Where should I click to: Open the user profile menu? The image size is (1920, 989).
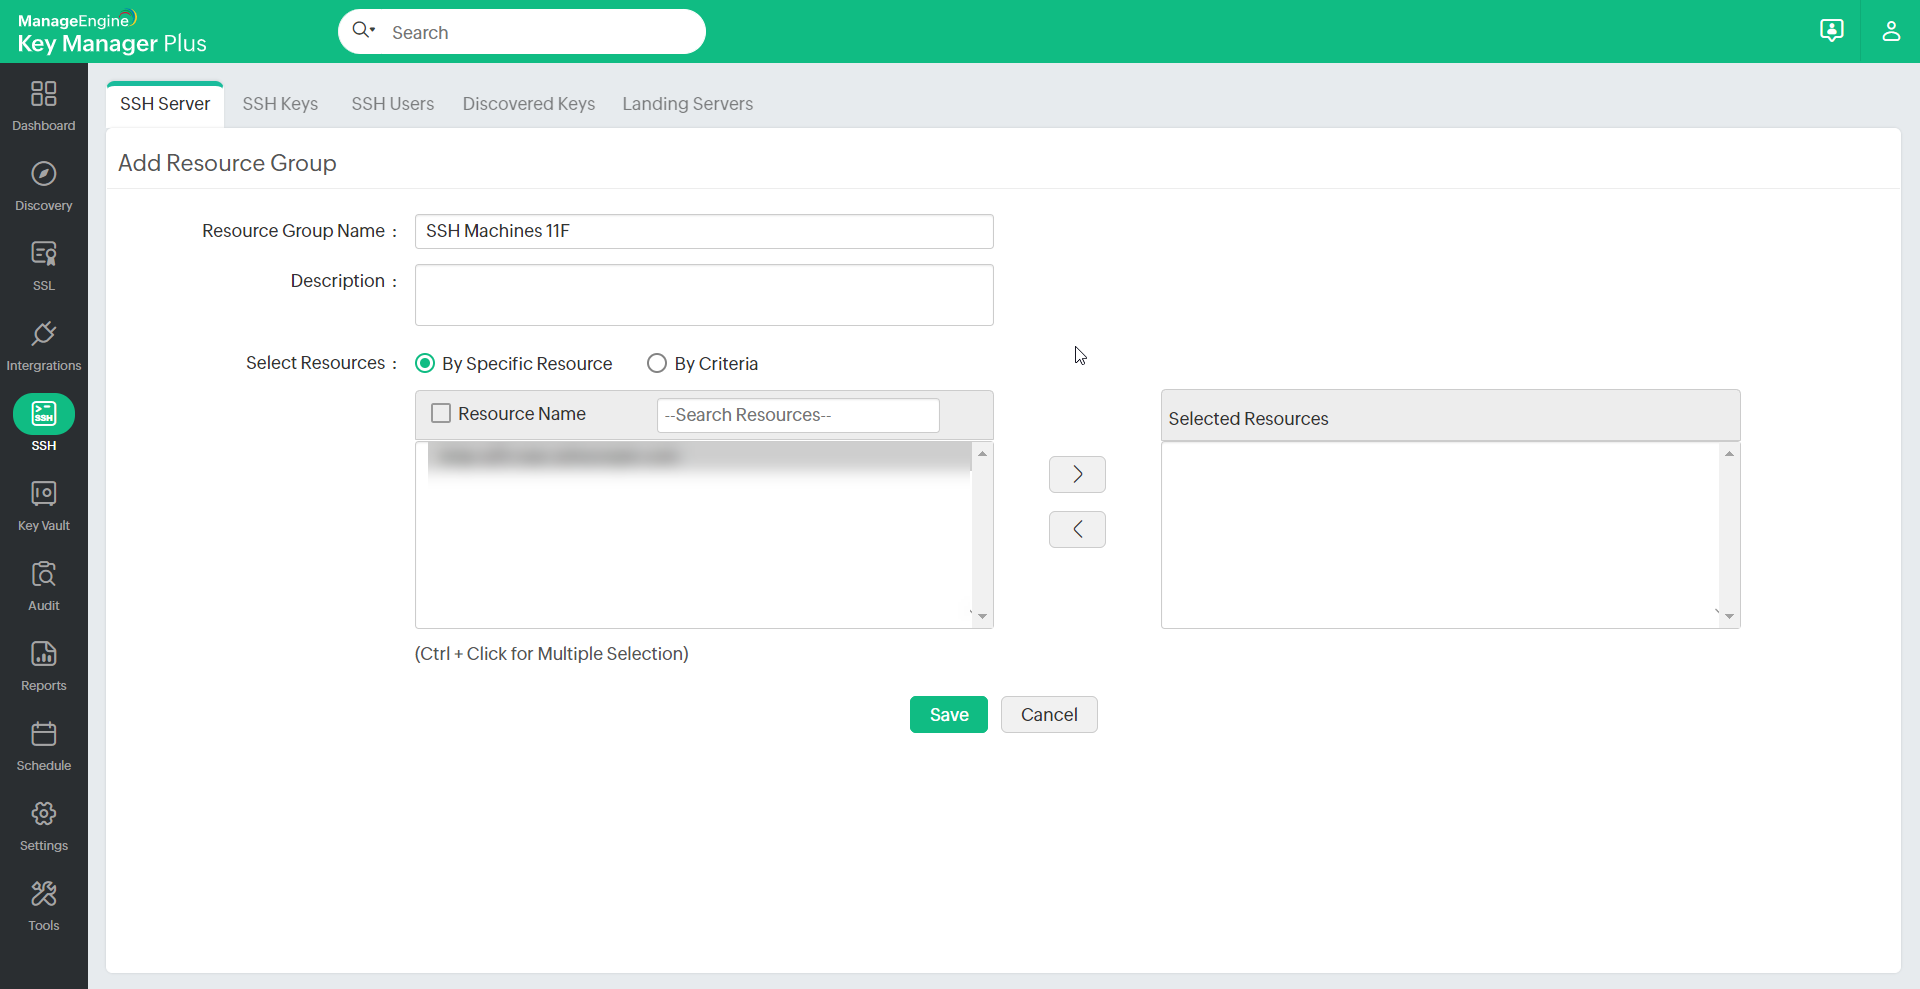point(1891,31)
